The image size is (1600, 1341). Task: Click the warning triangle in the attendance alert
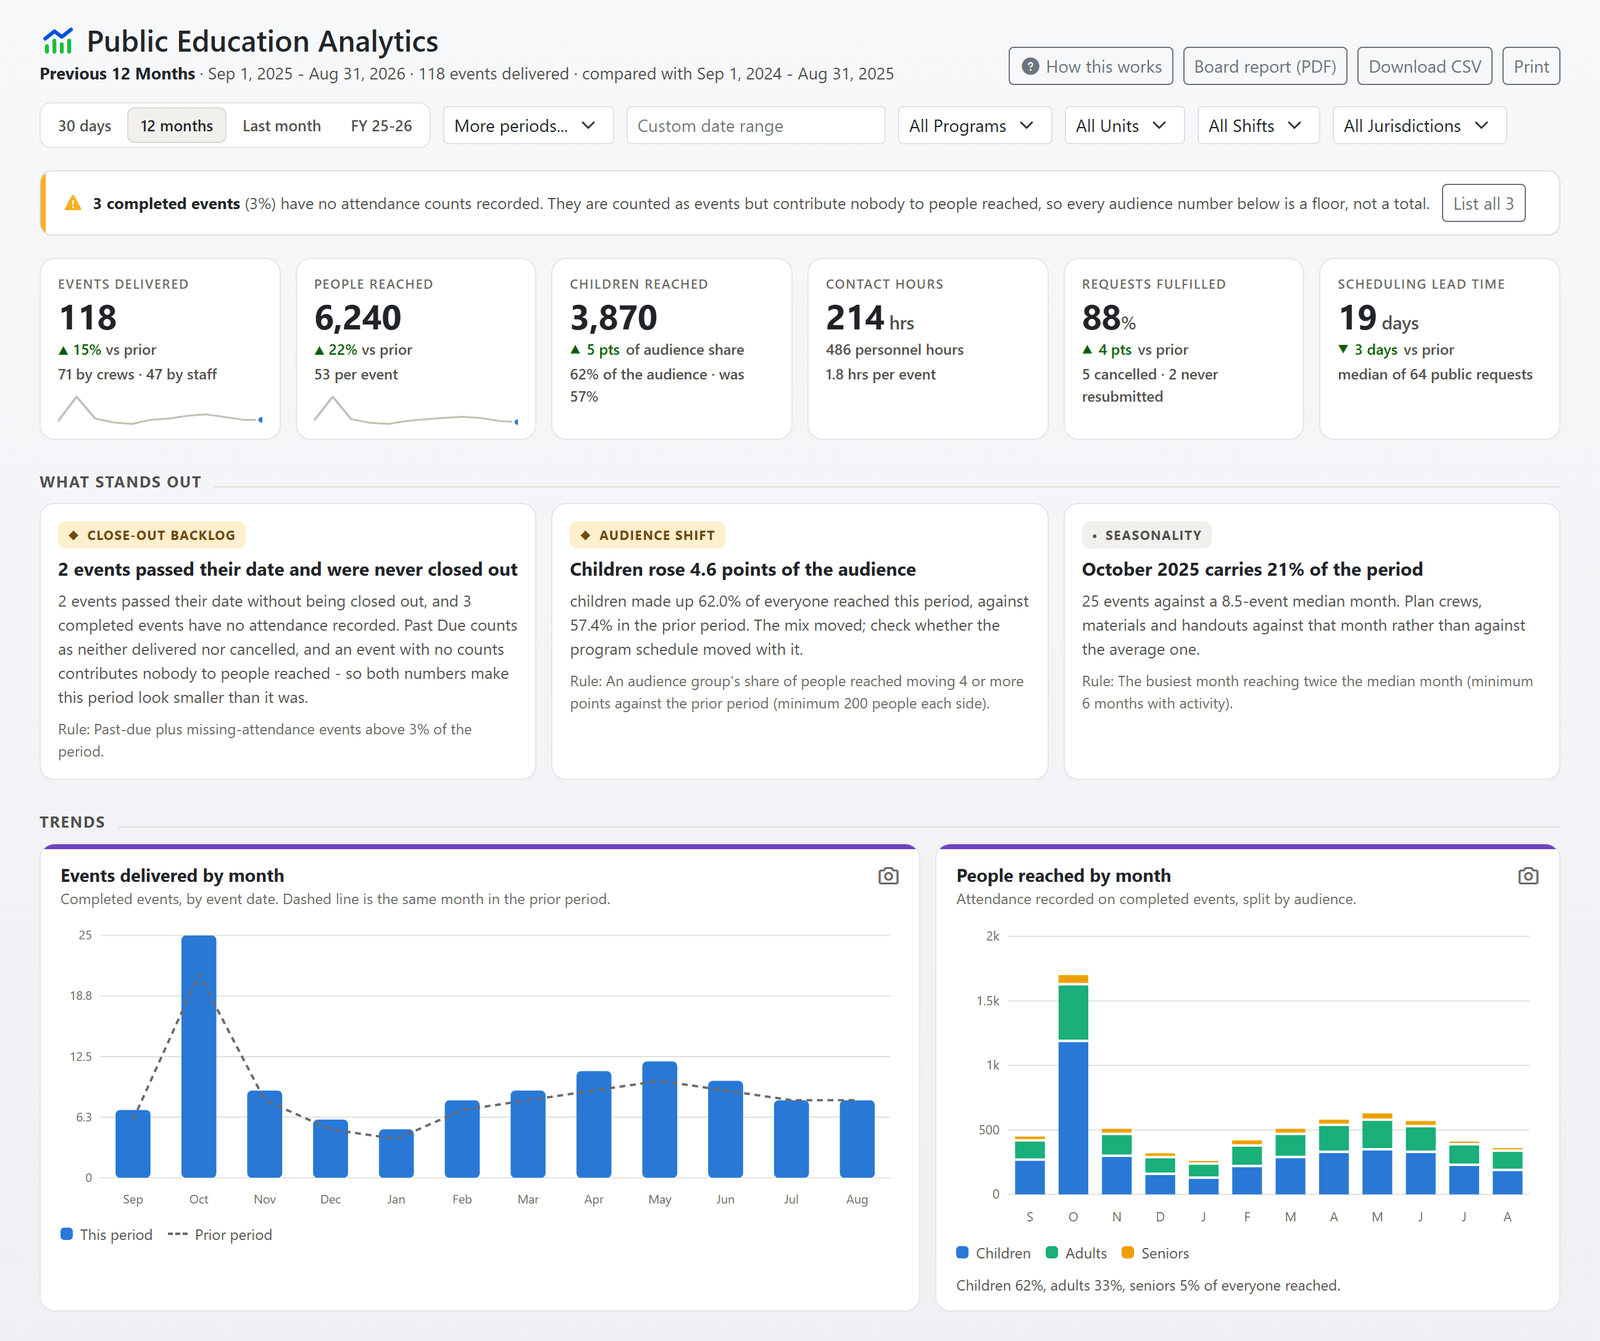tap(73, 203)
